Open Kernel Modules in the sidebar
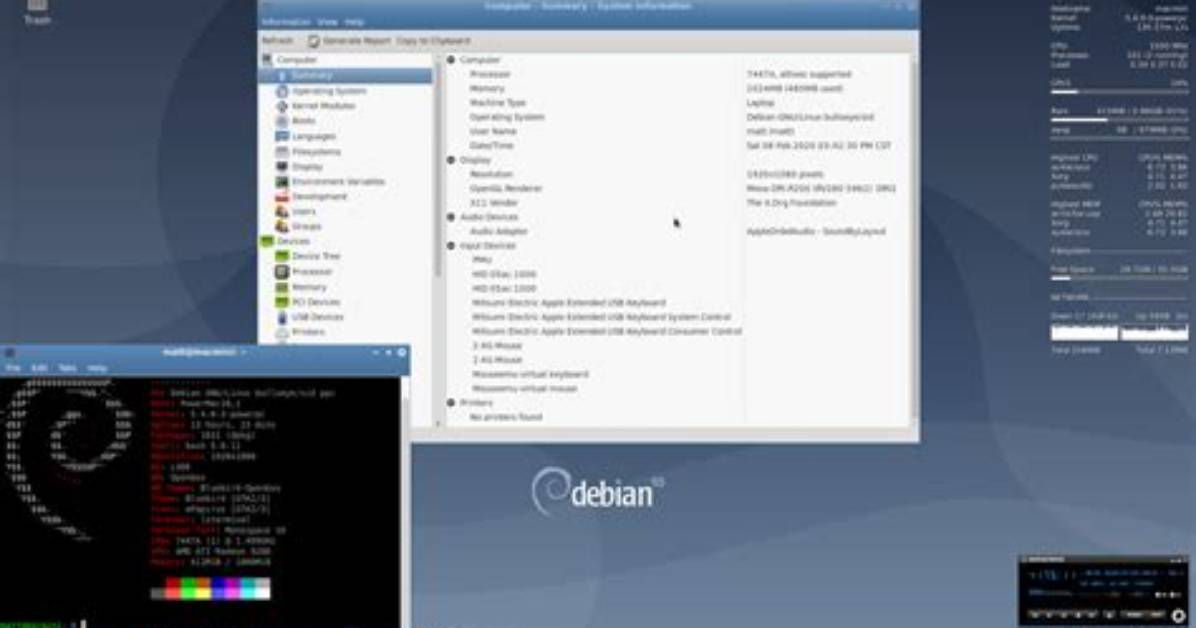This screenshot has width=1196, height=628. click(323, 106)
